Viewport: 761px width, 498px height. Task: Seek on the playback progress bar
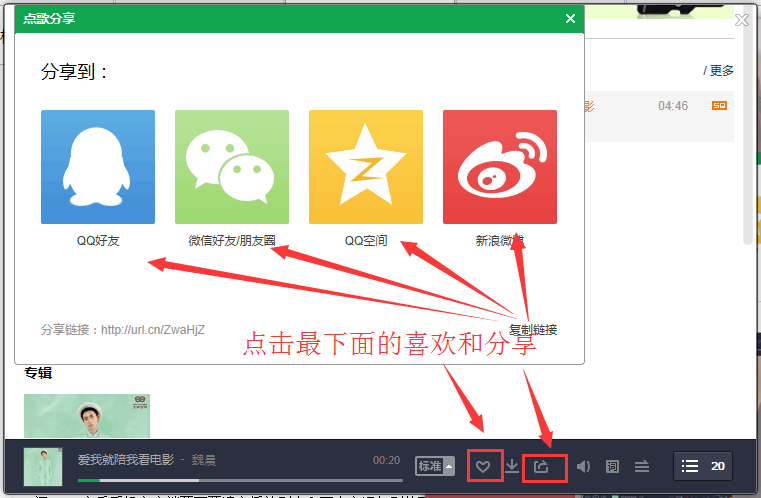[x=240, y=481]
